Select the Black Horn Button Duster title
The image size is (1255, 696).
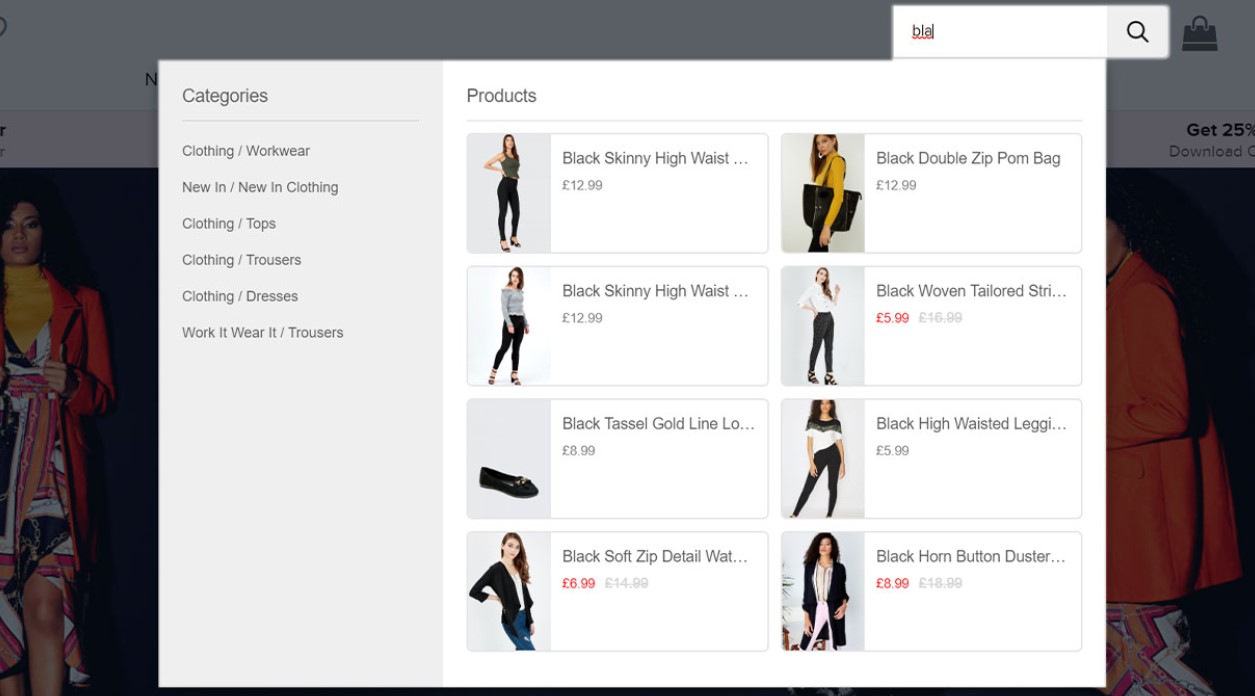tap(971, 557)
